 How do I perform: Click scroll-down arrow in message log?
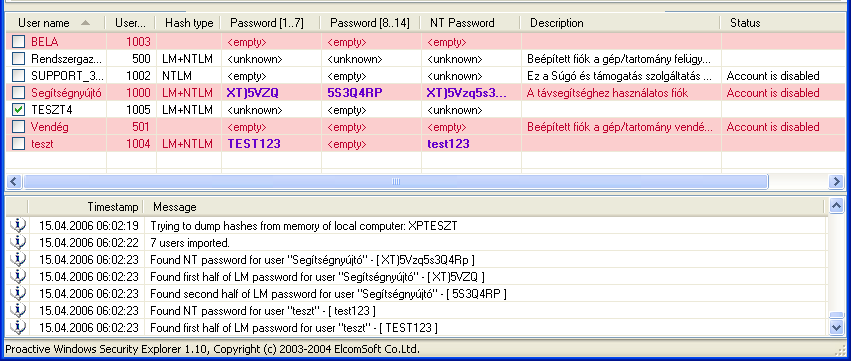click(836, 327)
